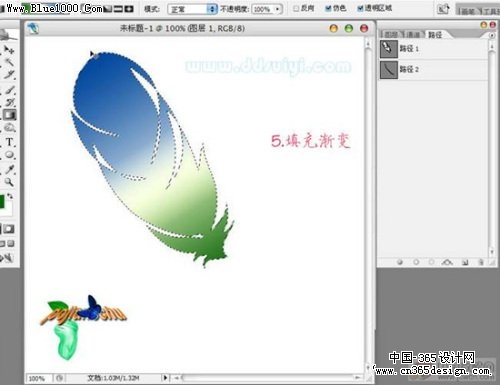Toggle the 透明区域 transparency checkbox

coord(360,8)
